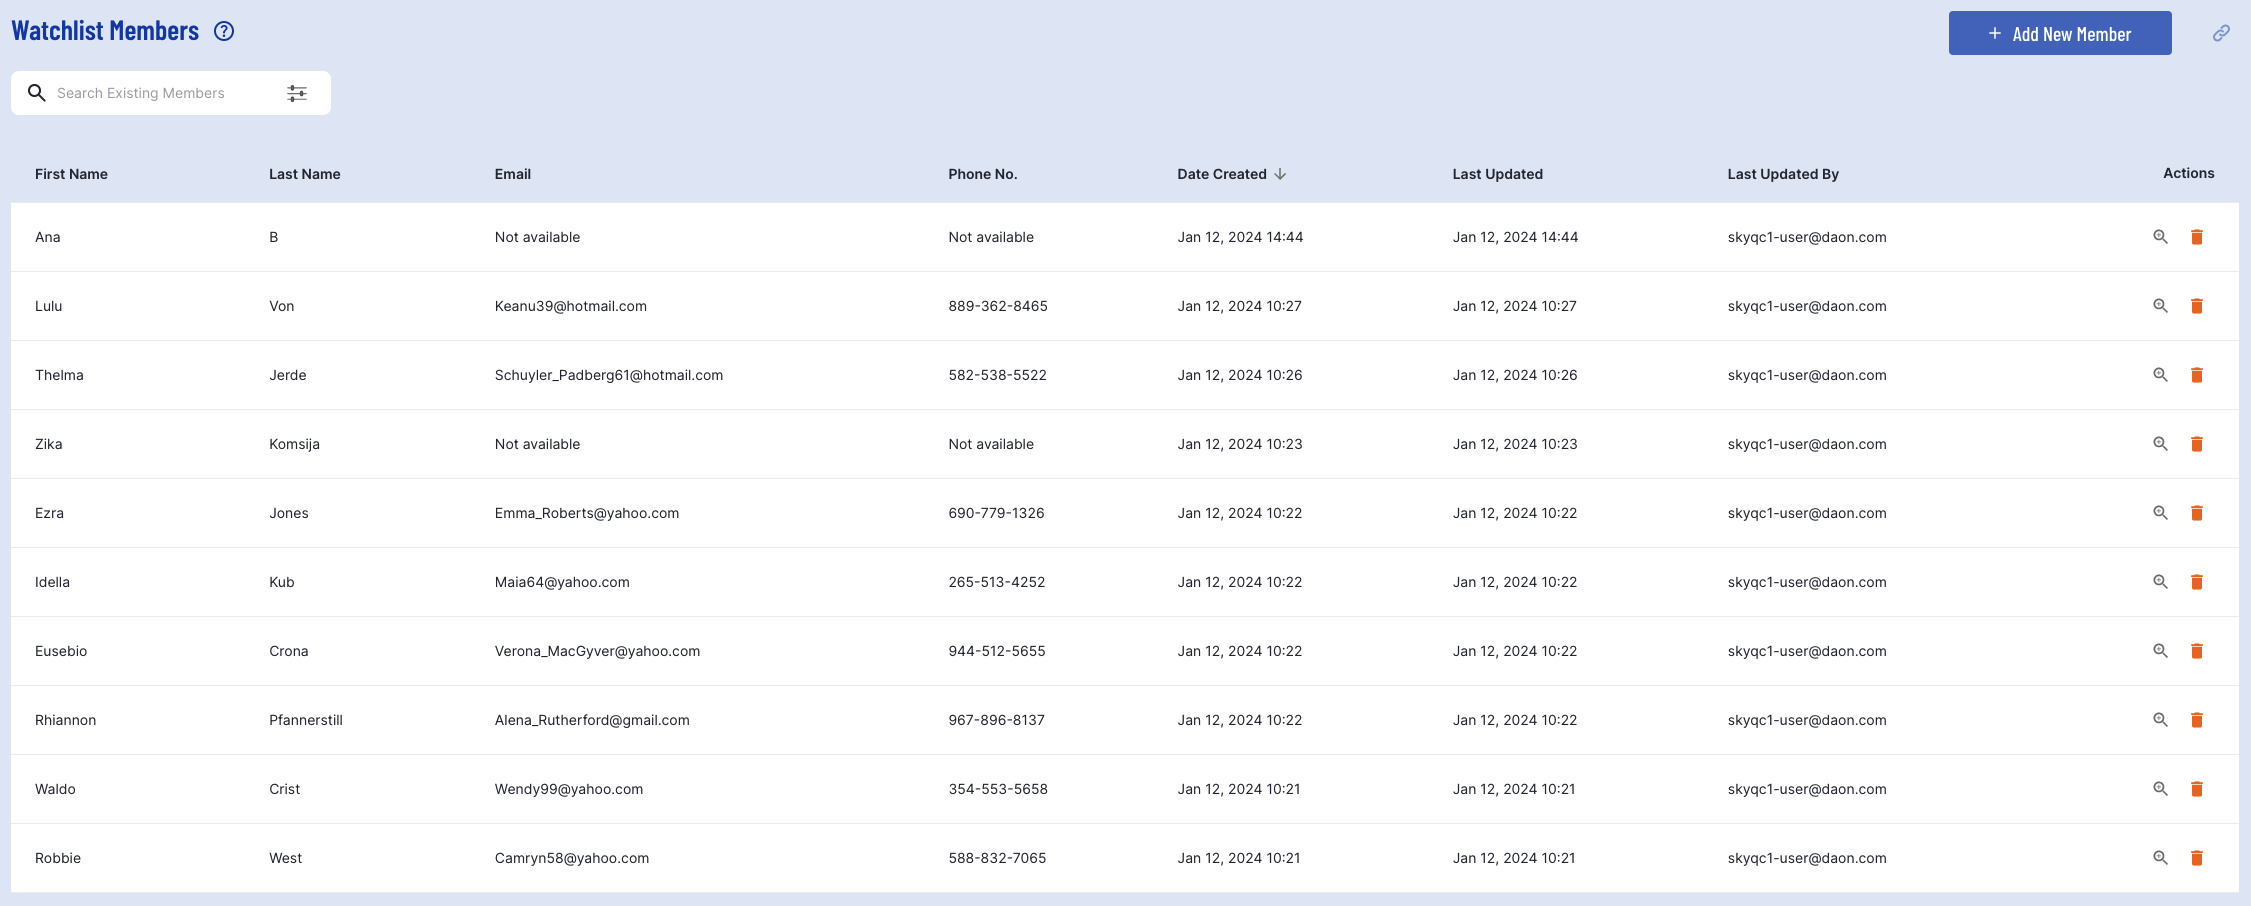Click the Watchlist Members page title

[105, 31]
